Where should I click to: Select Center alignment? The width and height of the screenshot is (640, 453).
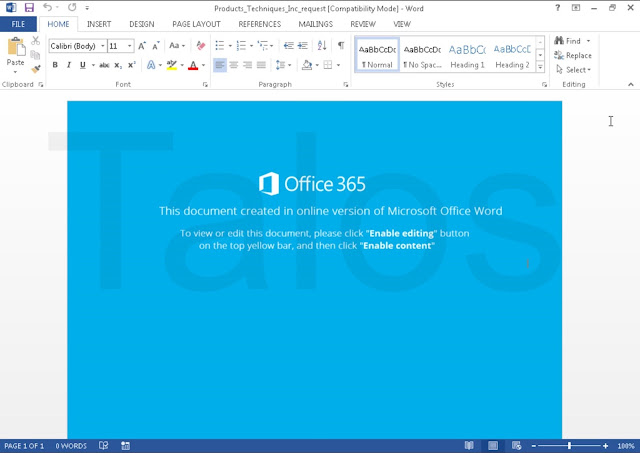point(233,65)
